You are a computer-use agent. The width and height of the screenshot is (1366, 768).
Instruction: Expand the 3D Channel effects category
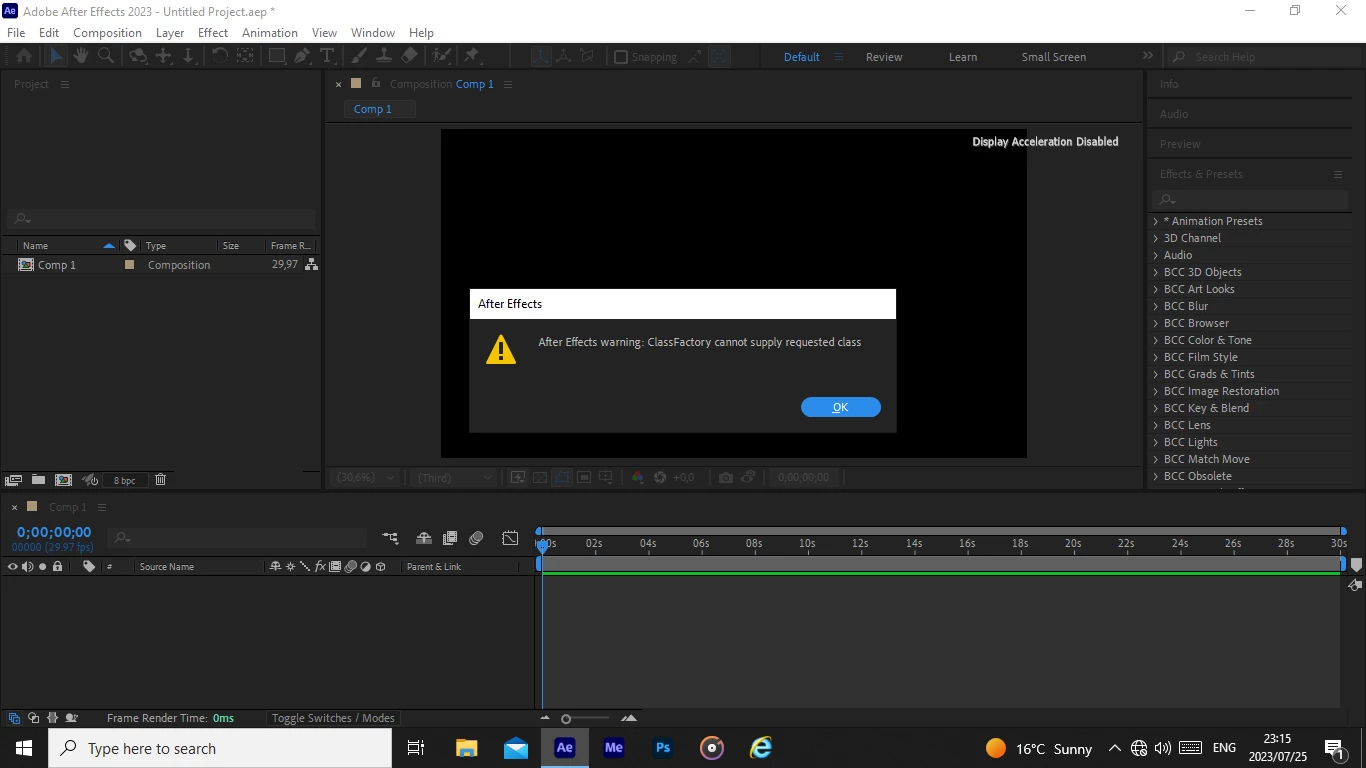pyautogui.click(x=1156, y=238)
